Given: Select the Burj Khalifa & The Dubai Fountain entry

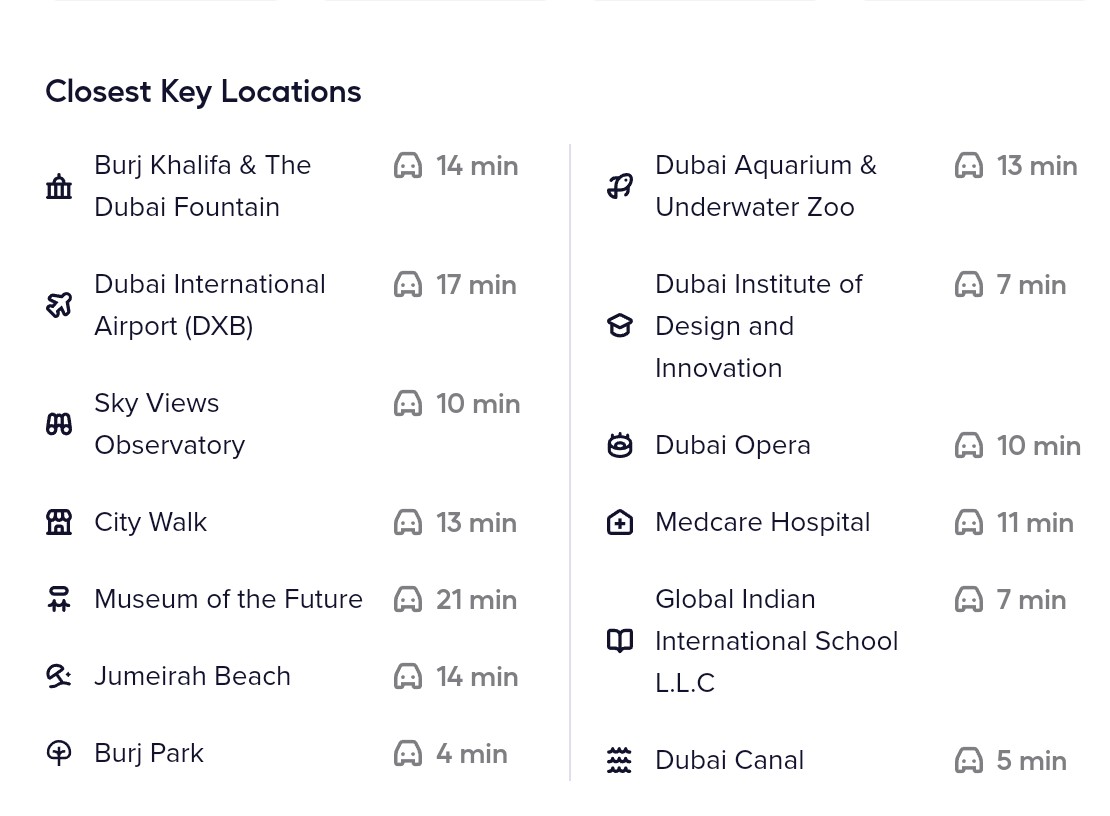Looking at the screenshot, I should coord(202,186).
